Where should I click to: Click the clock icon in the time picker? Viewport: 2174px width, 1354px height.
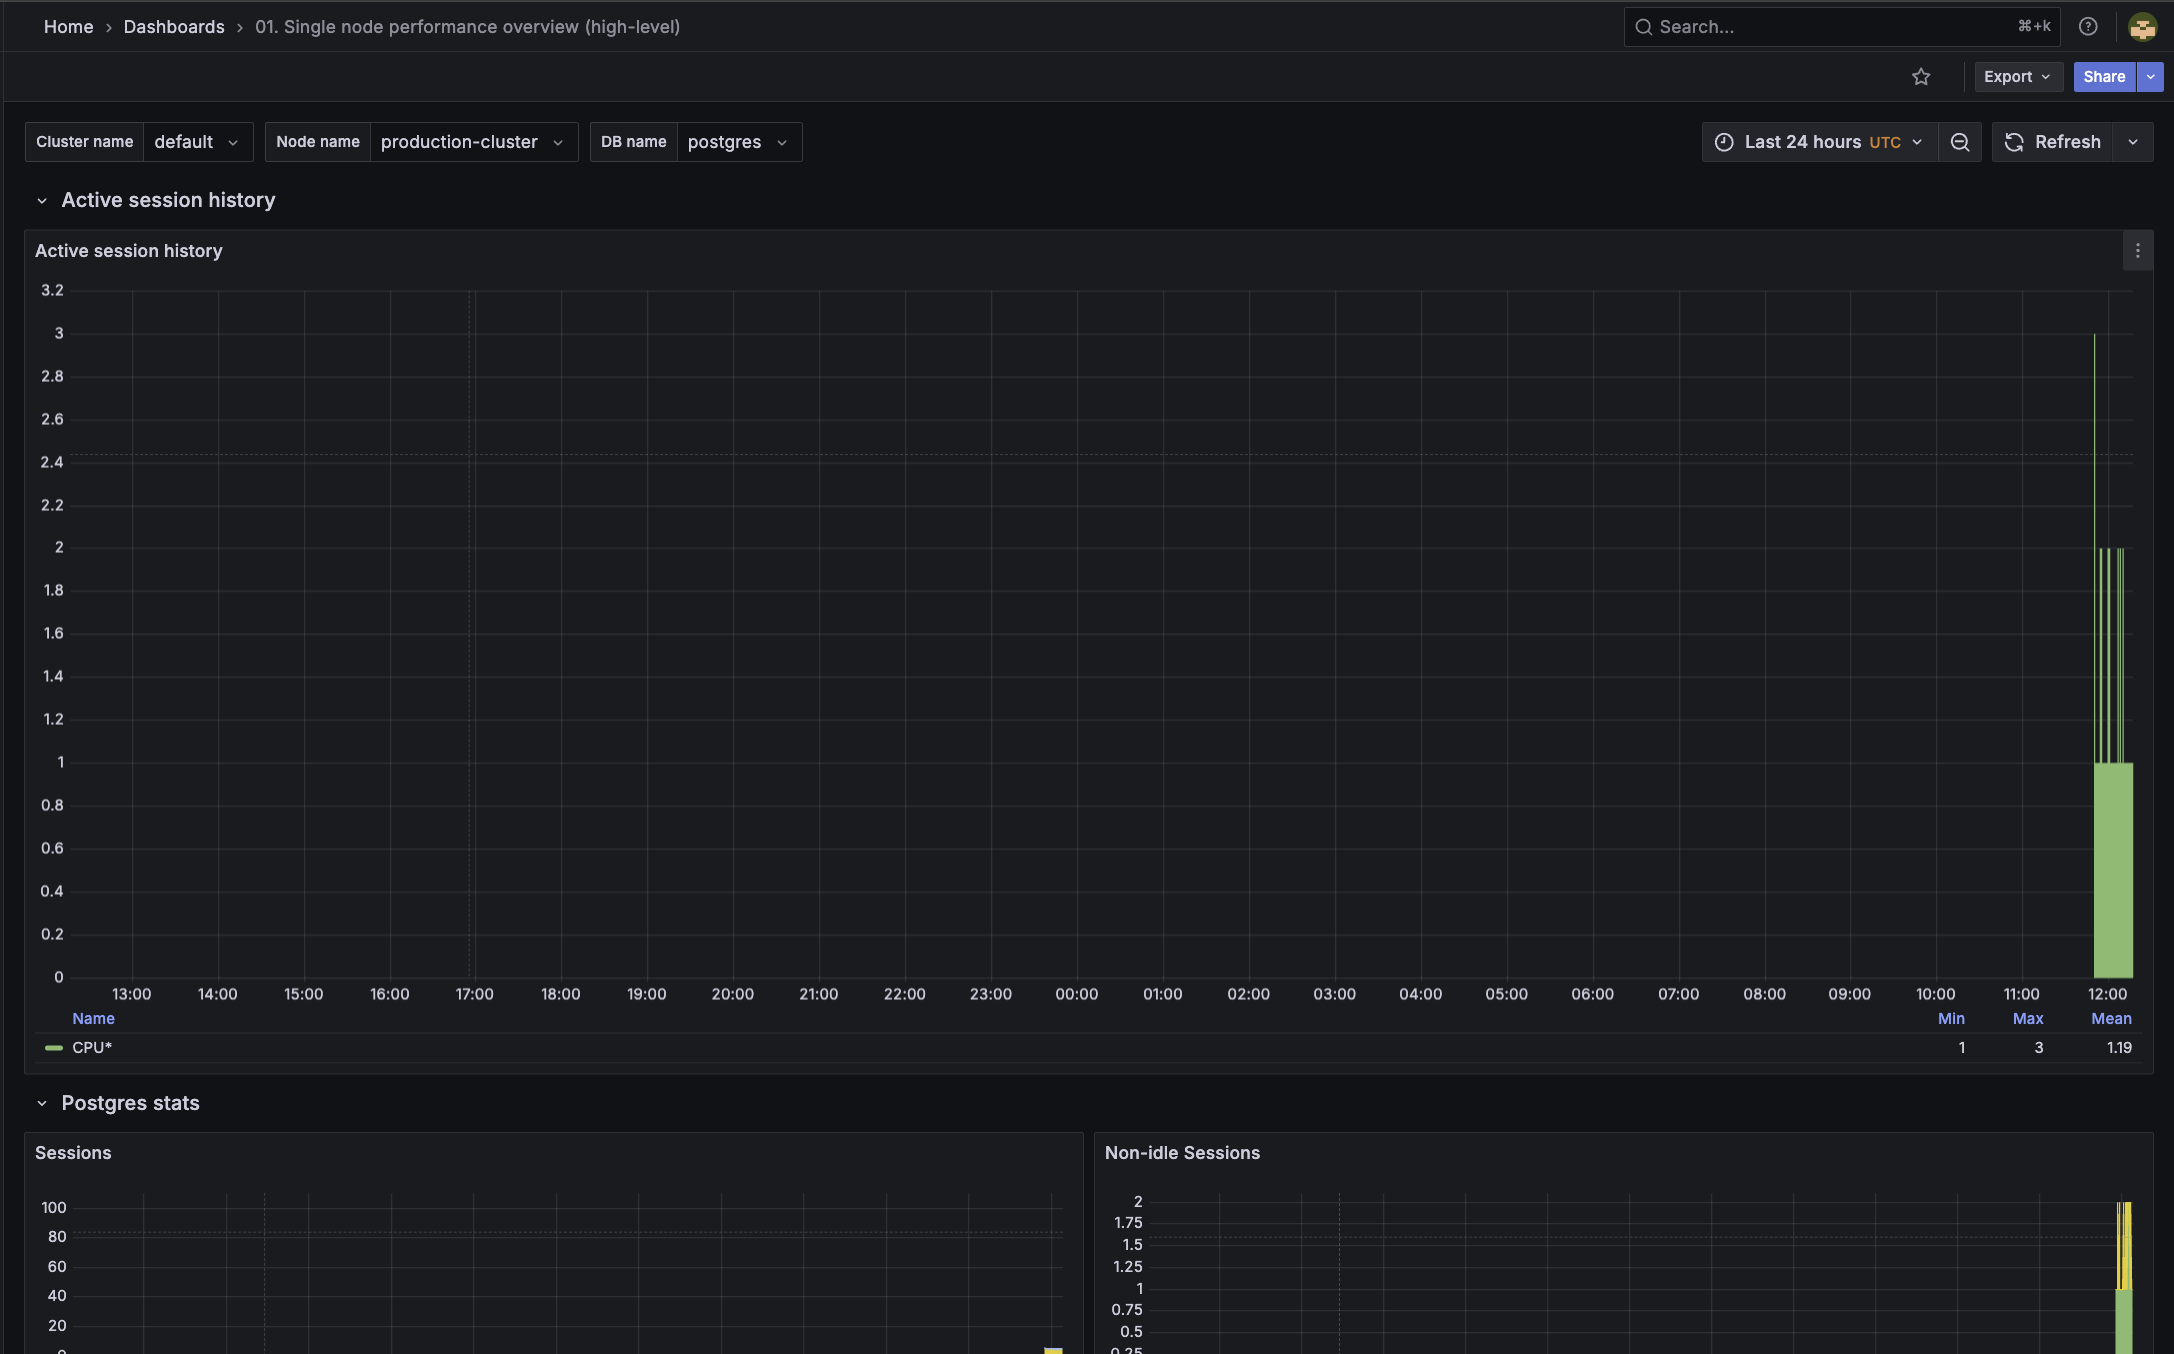click(1723, 141)
